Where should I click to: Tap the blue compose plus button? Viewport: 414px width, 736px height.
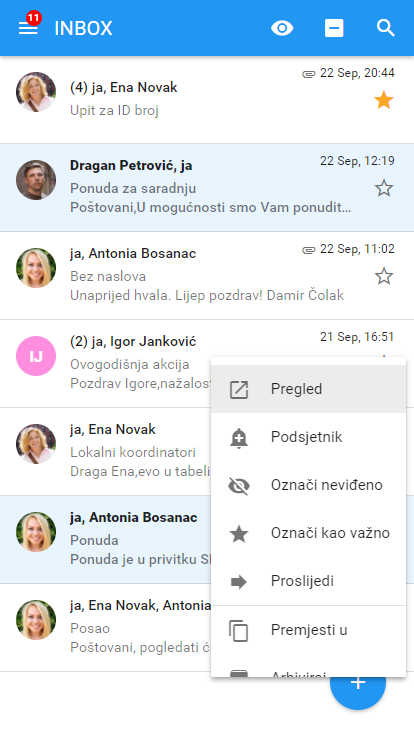click(x=358, y=682)
